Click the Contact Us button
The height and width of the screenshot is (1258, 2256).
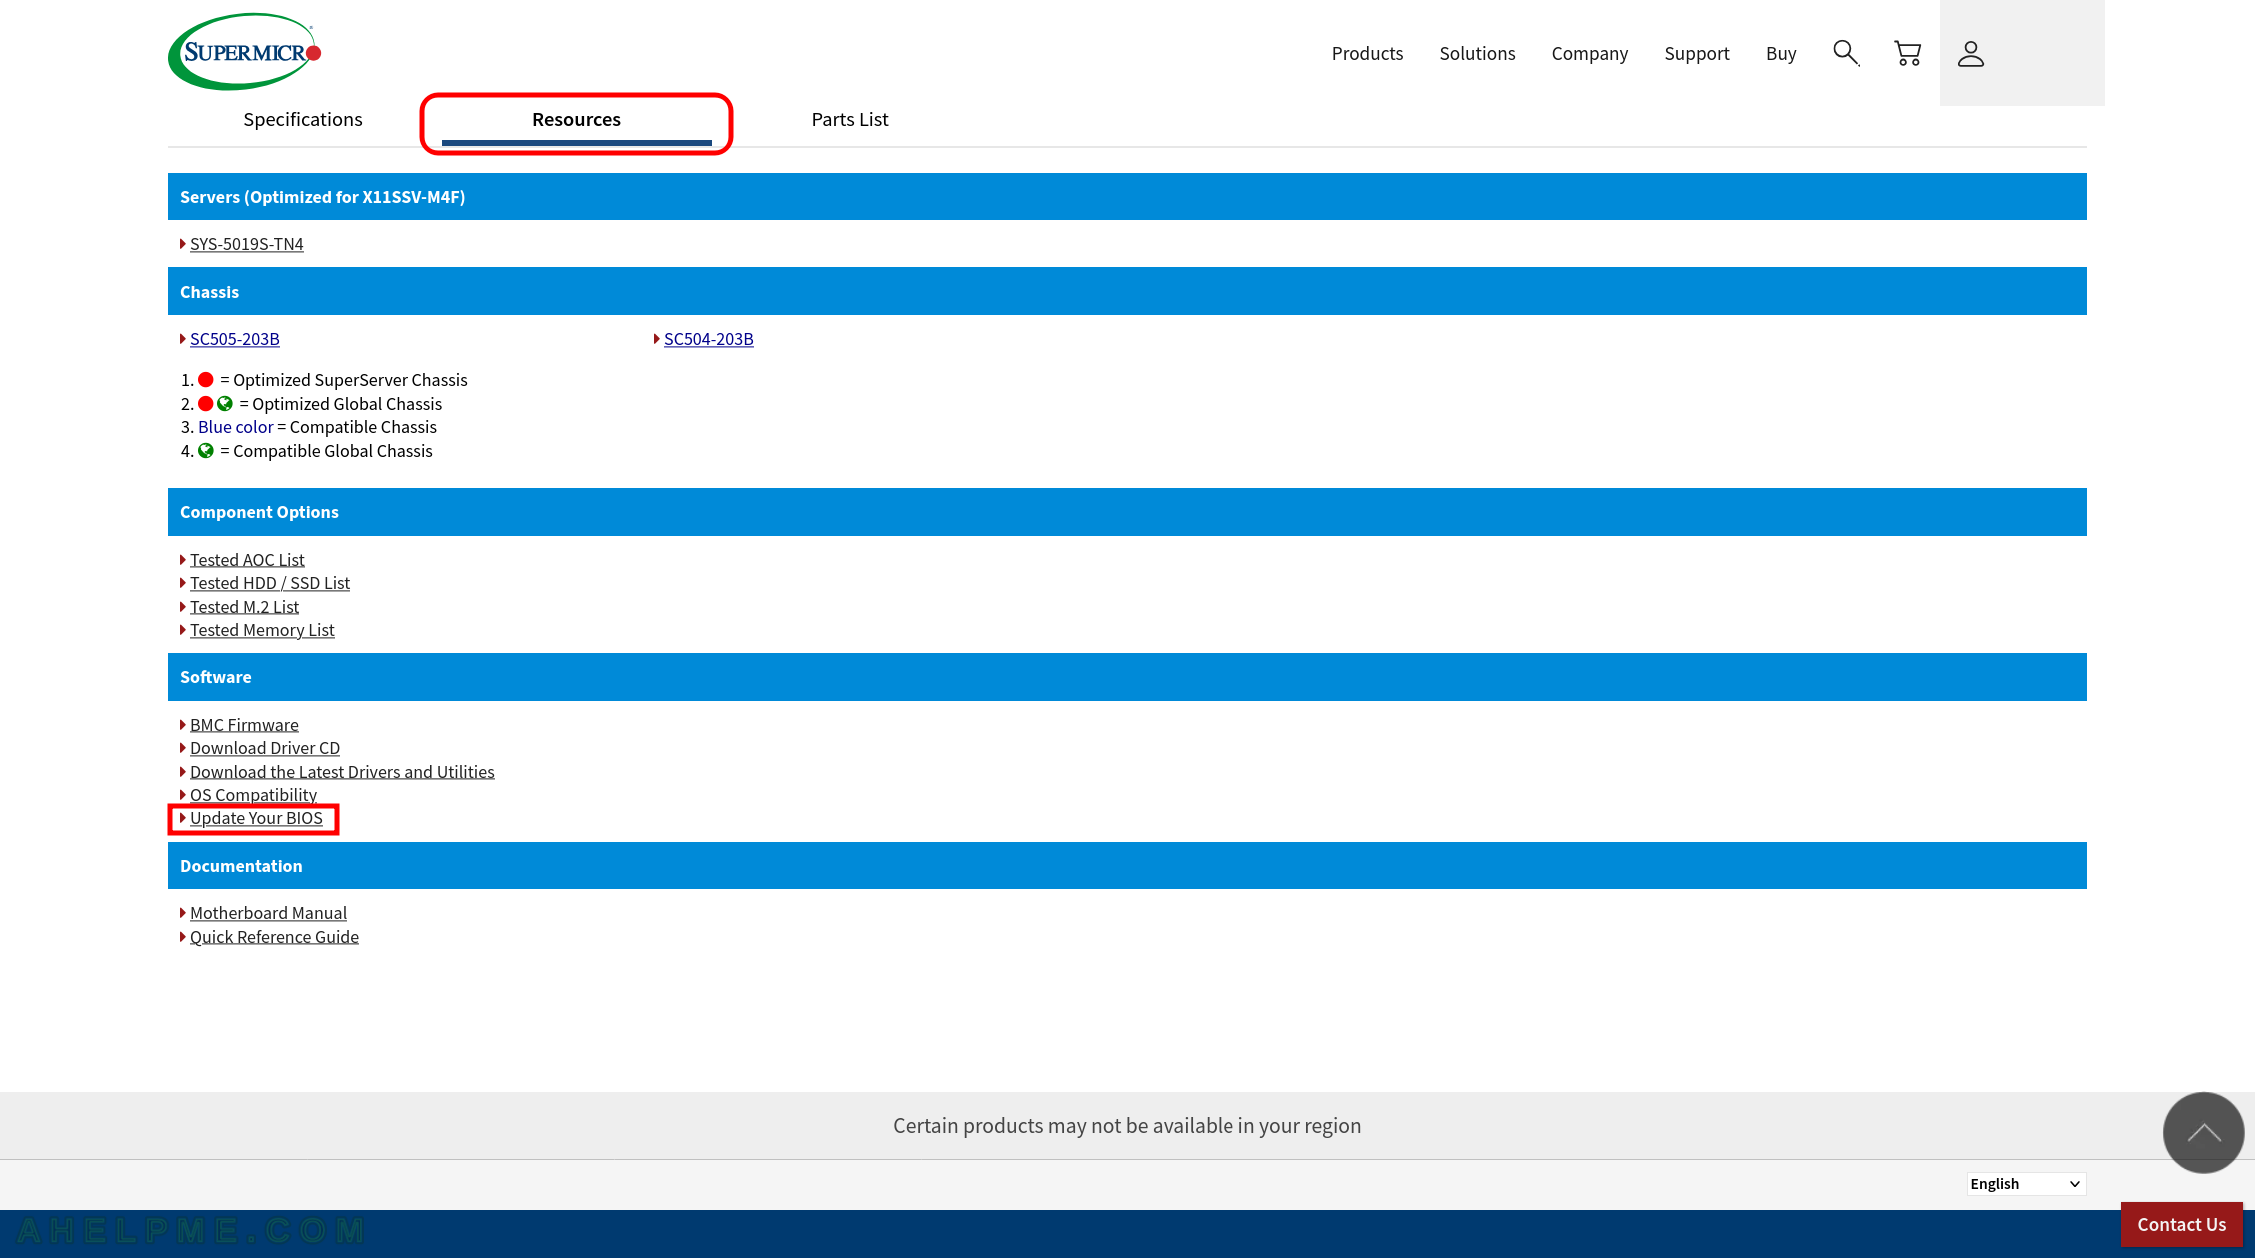pyautogui.click(x=2181, y=1224)
